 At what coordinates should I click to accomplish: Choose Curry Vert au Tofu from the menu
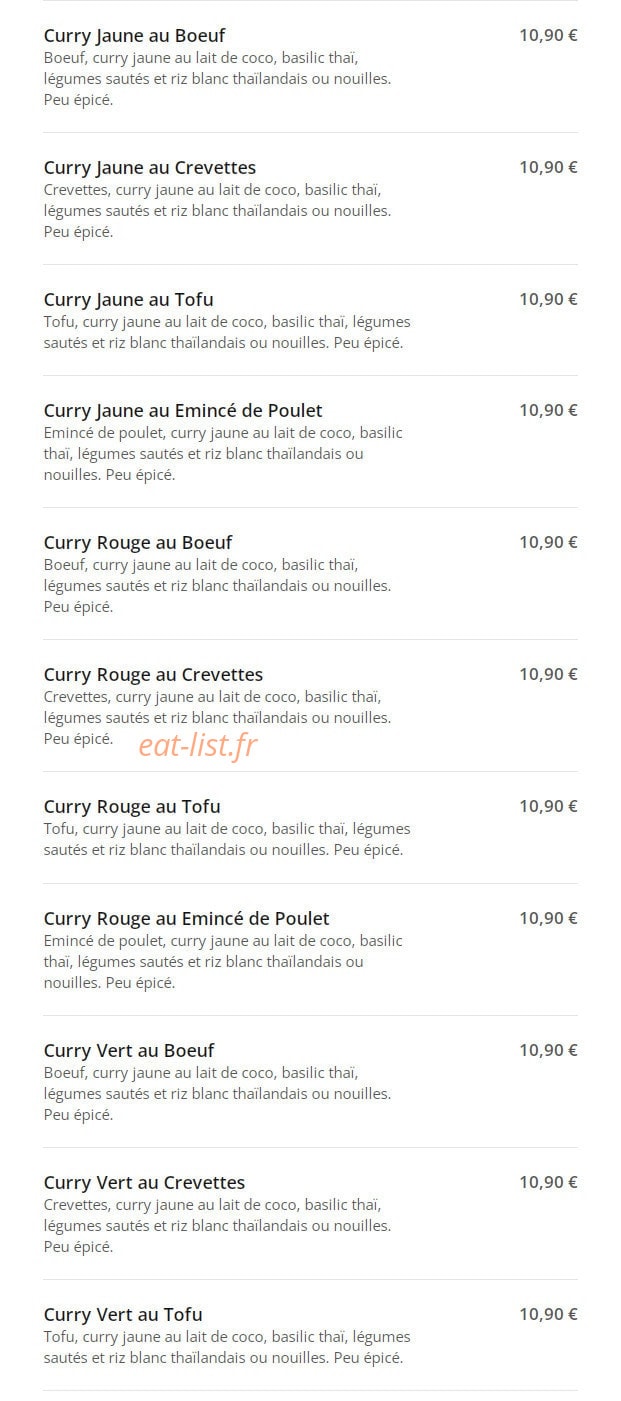point(123,1315)
